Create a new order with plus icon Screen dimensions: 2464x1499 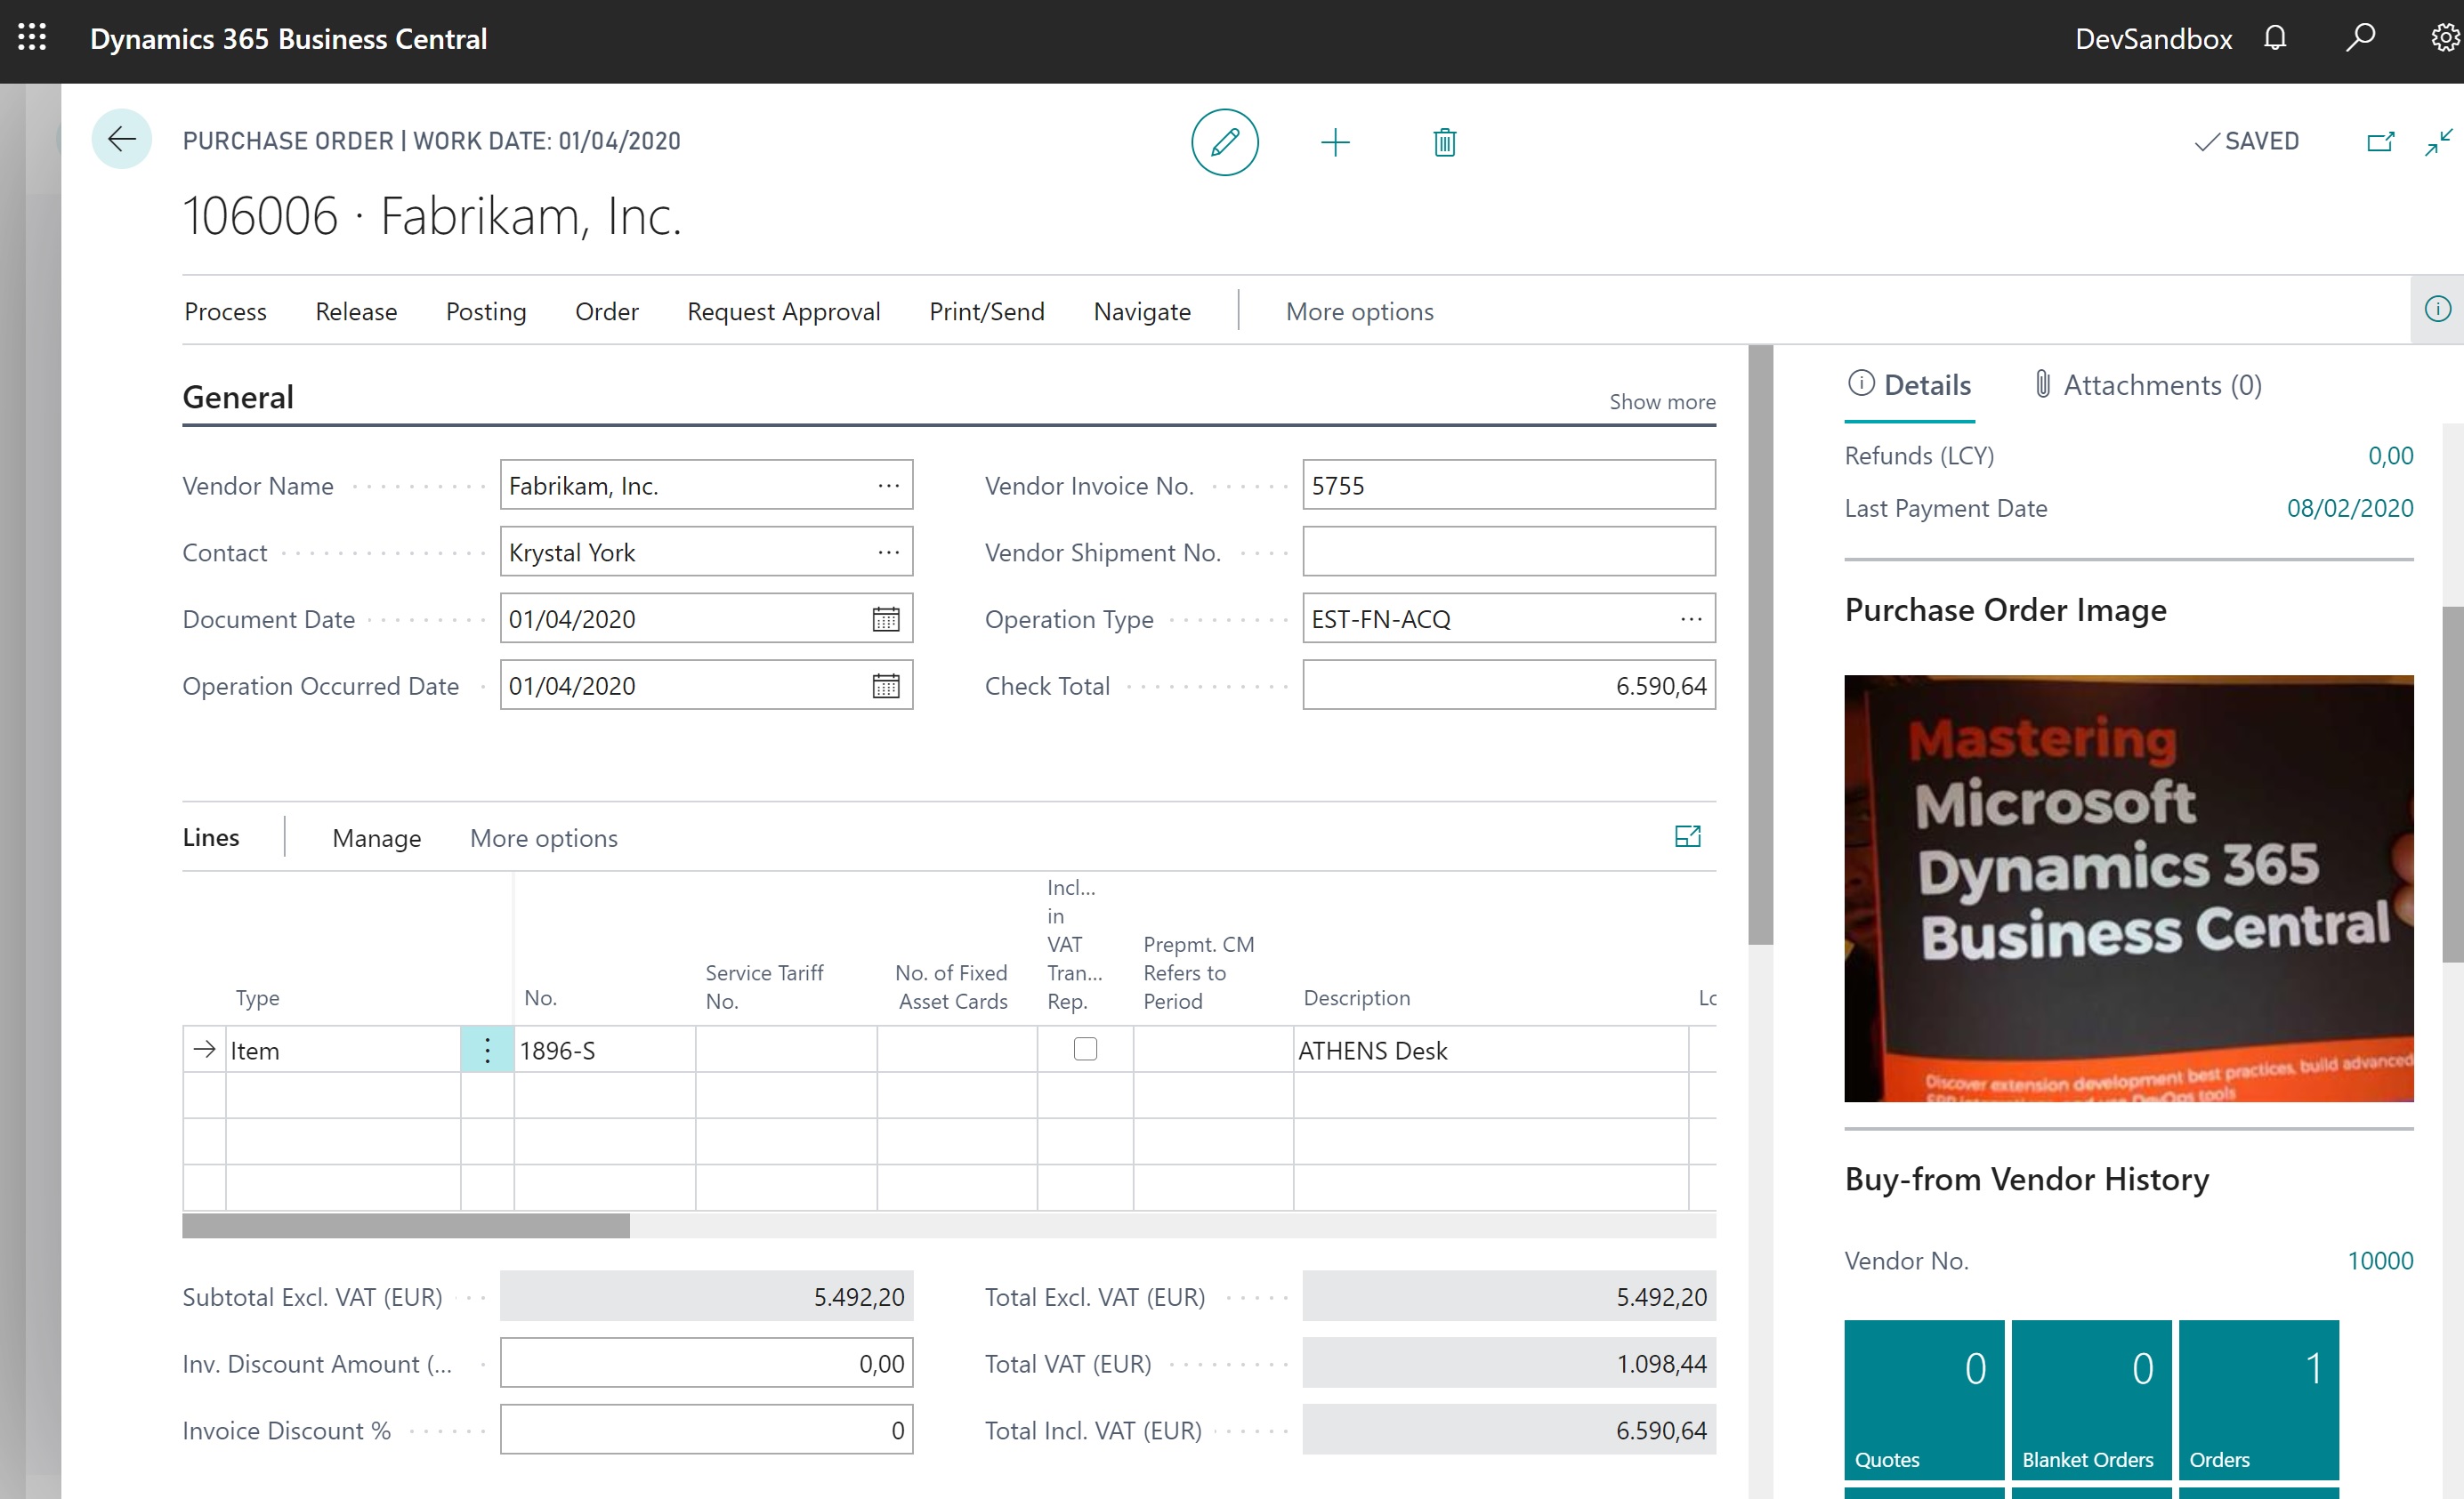click(1335, 142)
